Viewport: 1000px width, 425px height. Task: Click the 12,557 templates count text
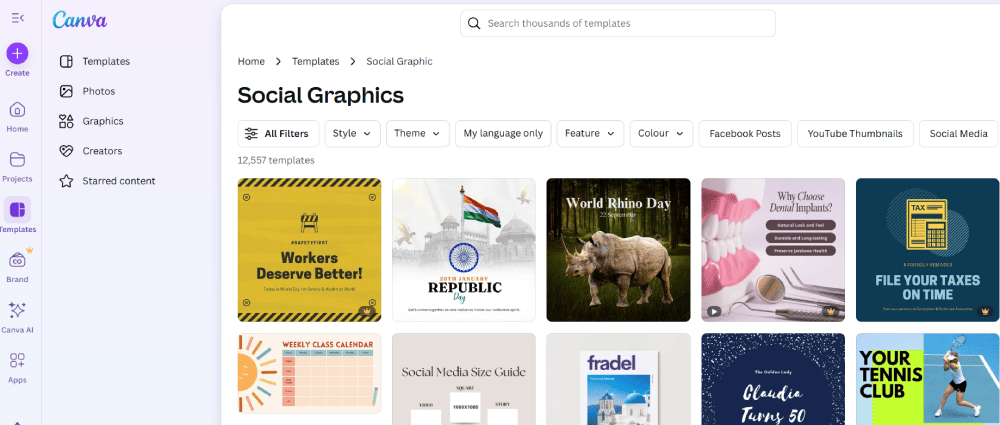276,160
